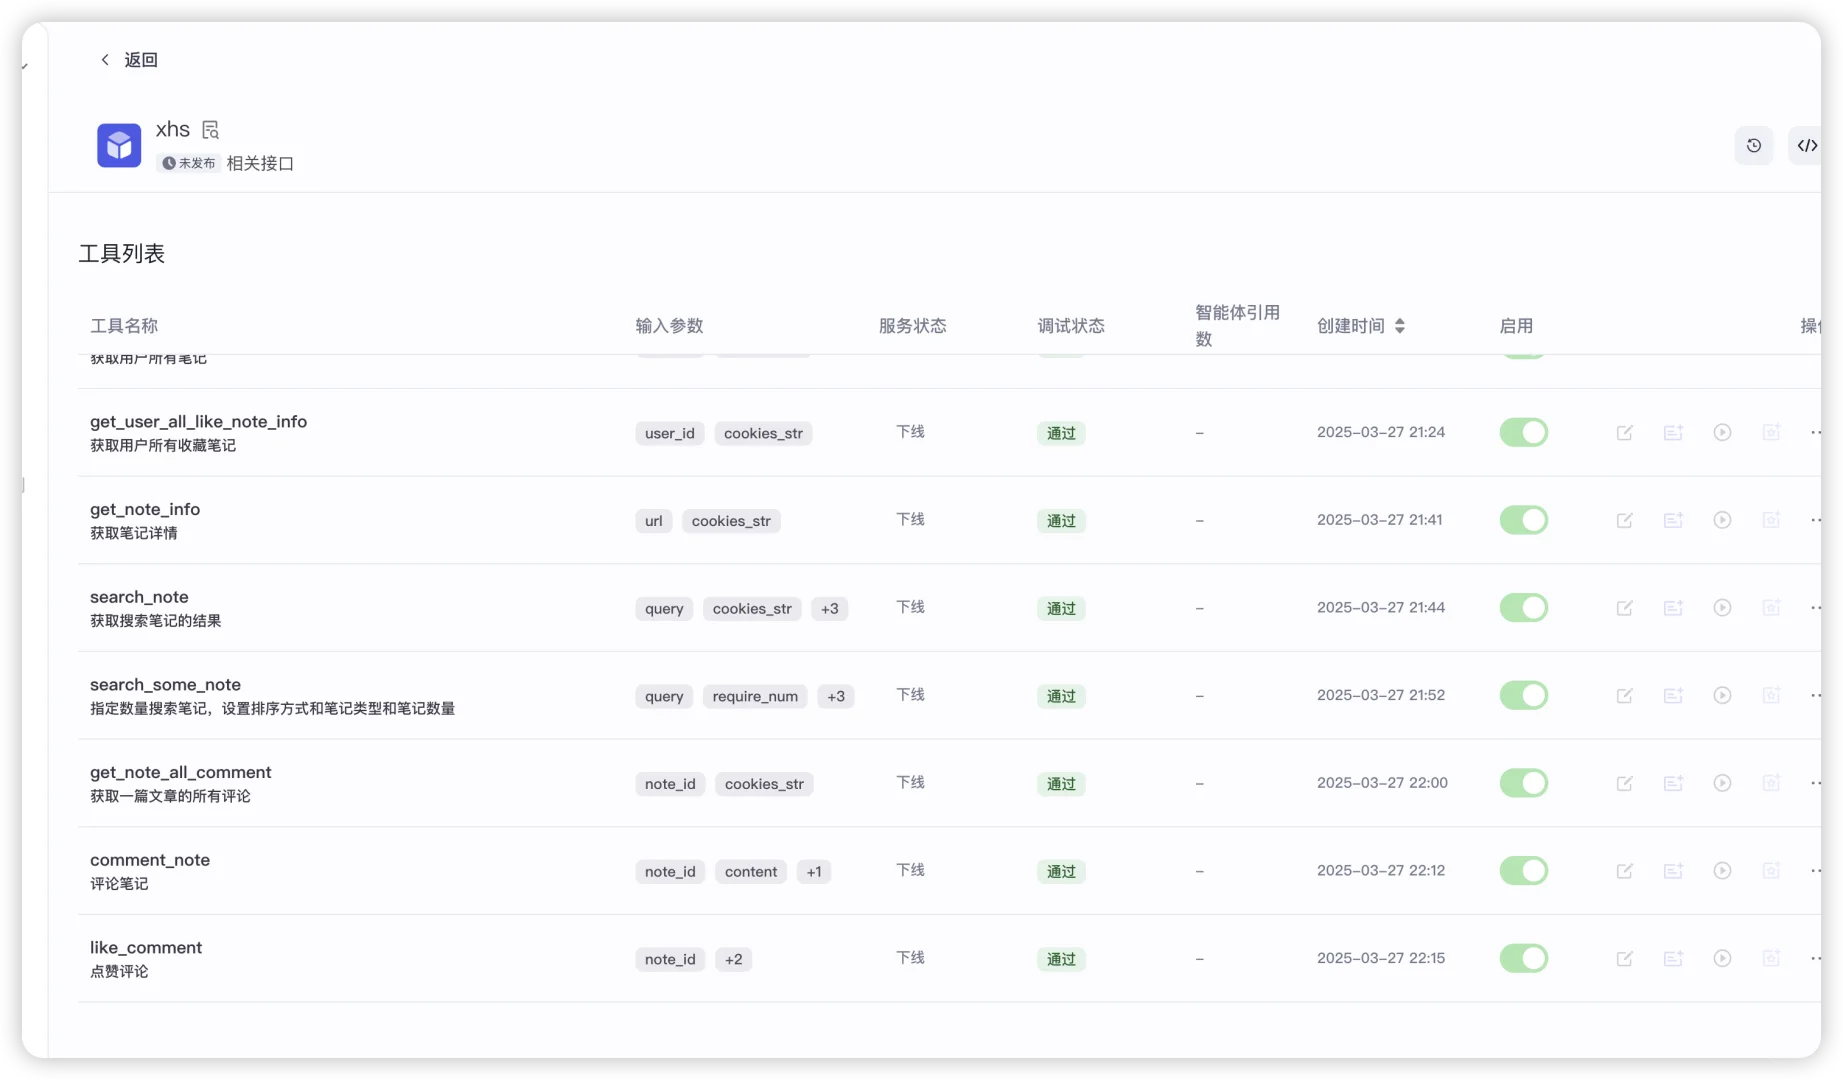This screenshot has width=1843, height=1080.
Task: Disable the like_comment tool switch
Action: click(1523, 958)
